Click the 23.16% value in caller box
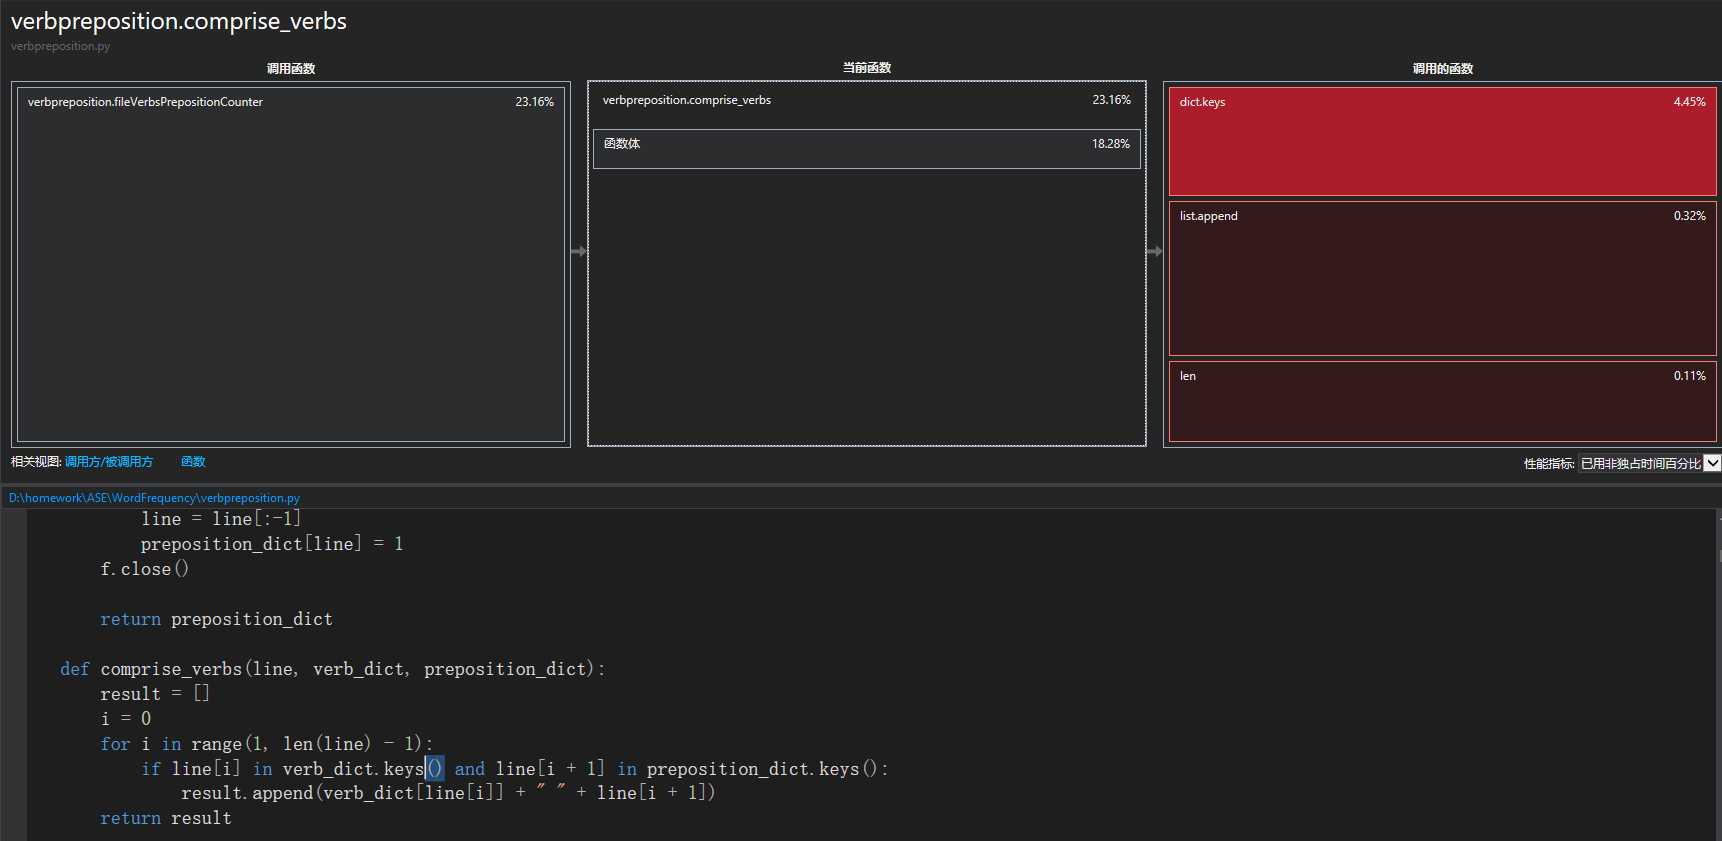1722x841 pixels. [x=534, y=102]
